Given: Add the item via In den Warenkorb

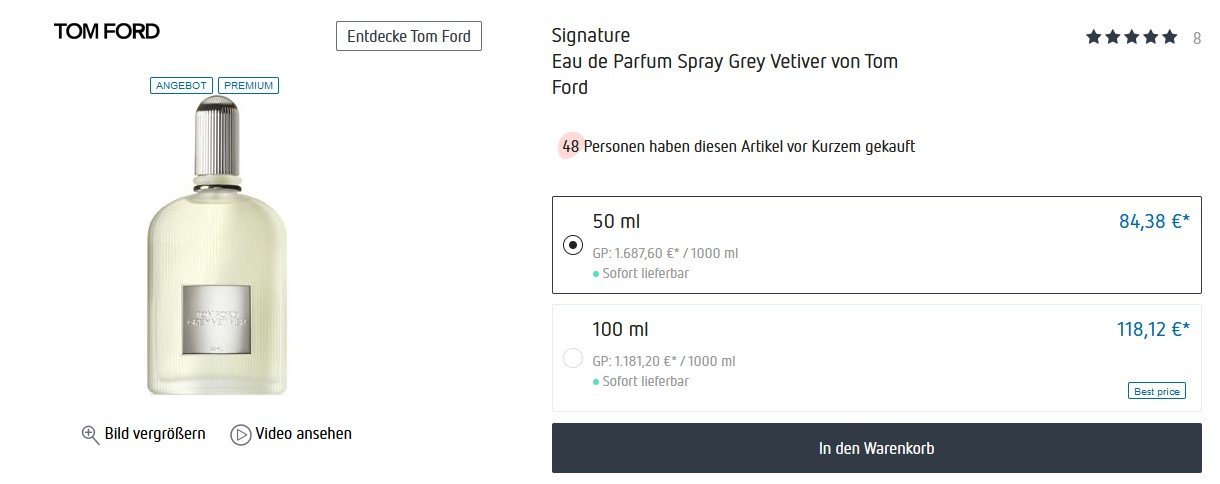Looking at the screenshot, I should 876,448.
